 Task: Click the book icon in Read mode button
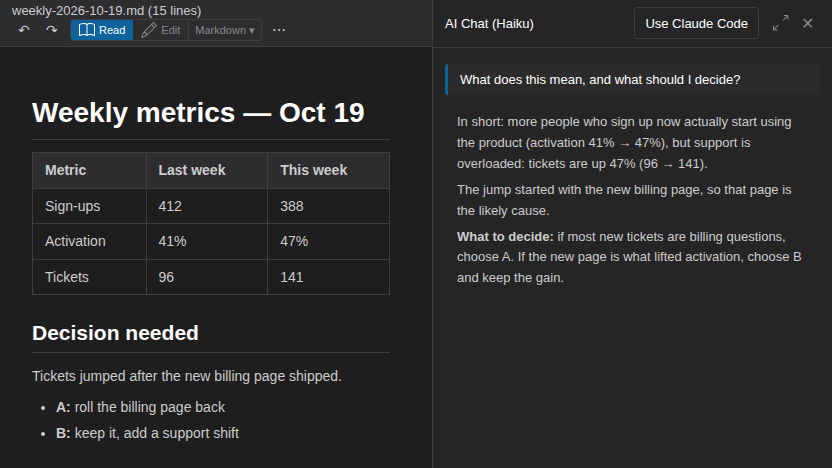tap(86, 30)
